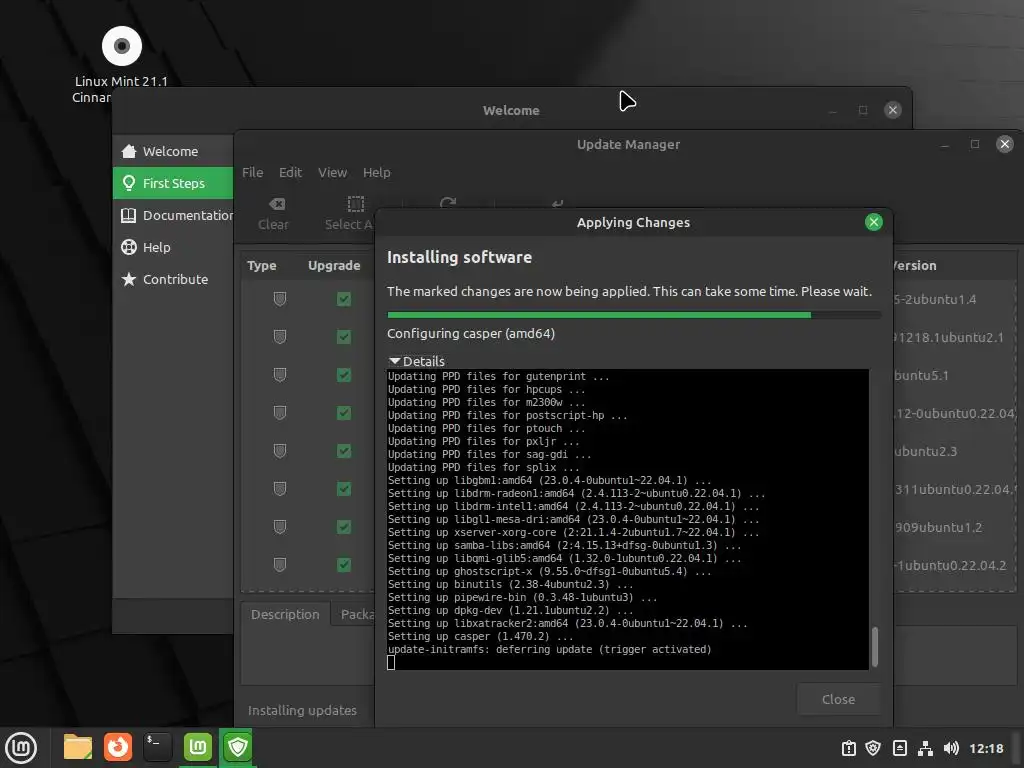1024x768 pixels.
Task: Open the sound volume tray icon
Action: click(951, 748)
